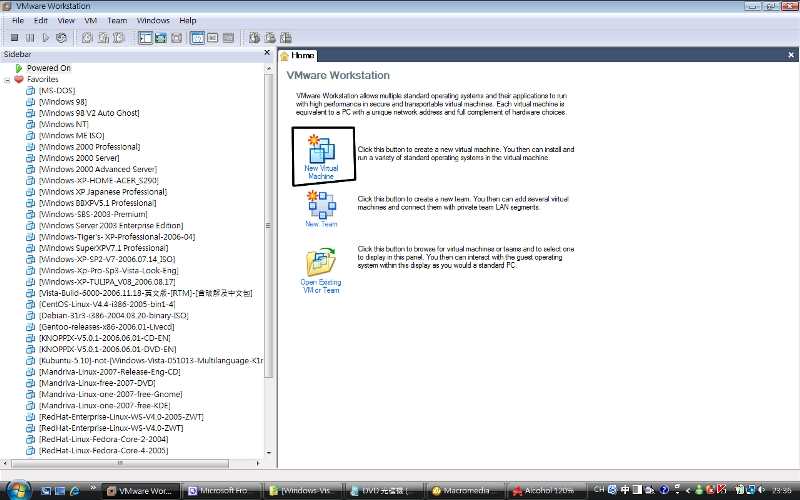Click the New Team icon

[321, 204]
